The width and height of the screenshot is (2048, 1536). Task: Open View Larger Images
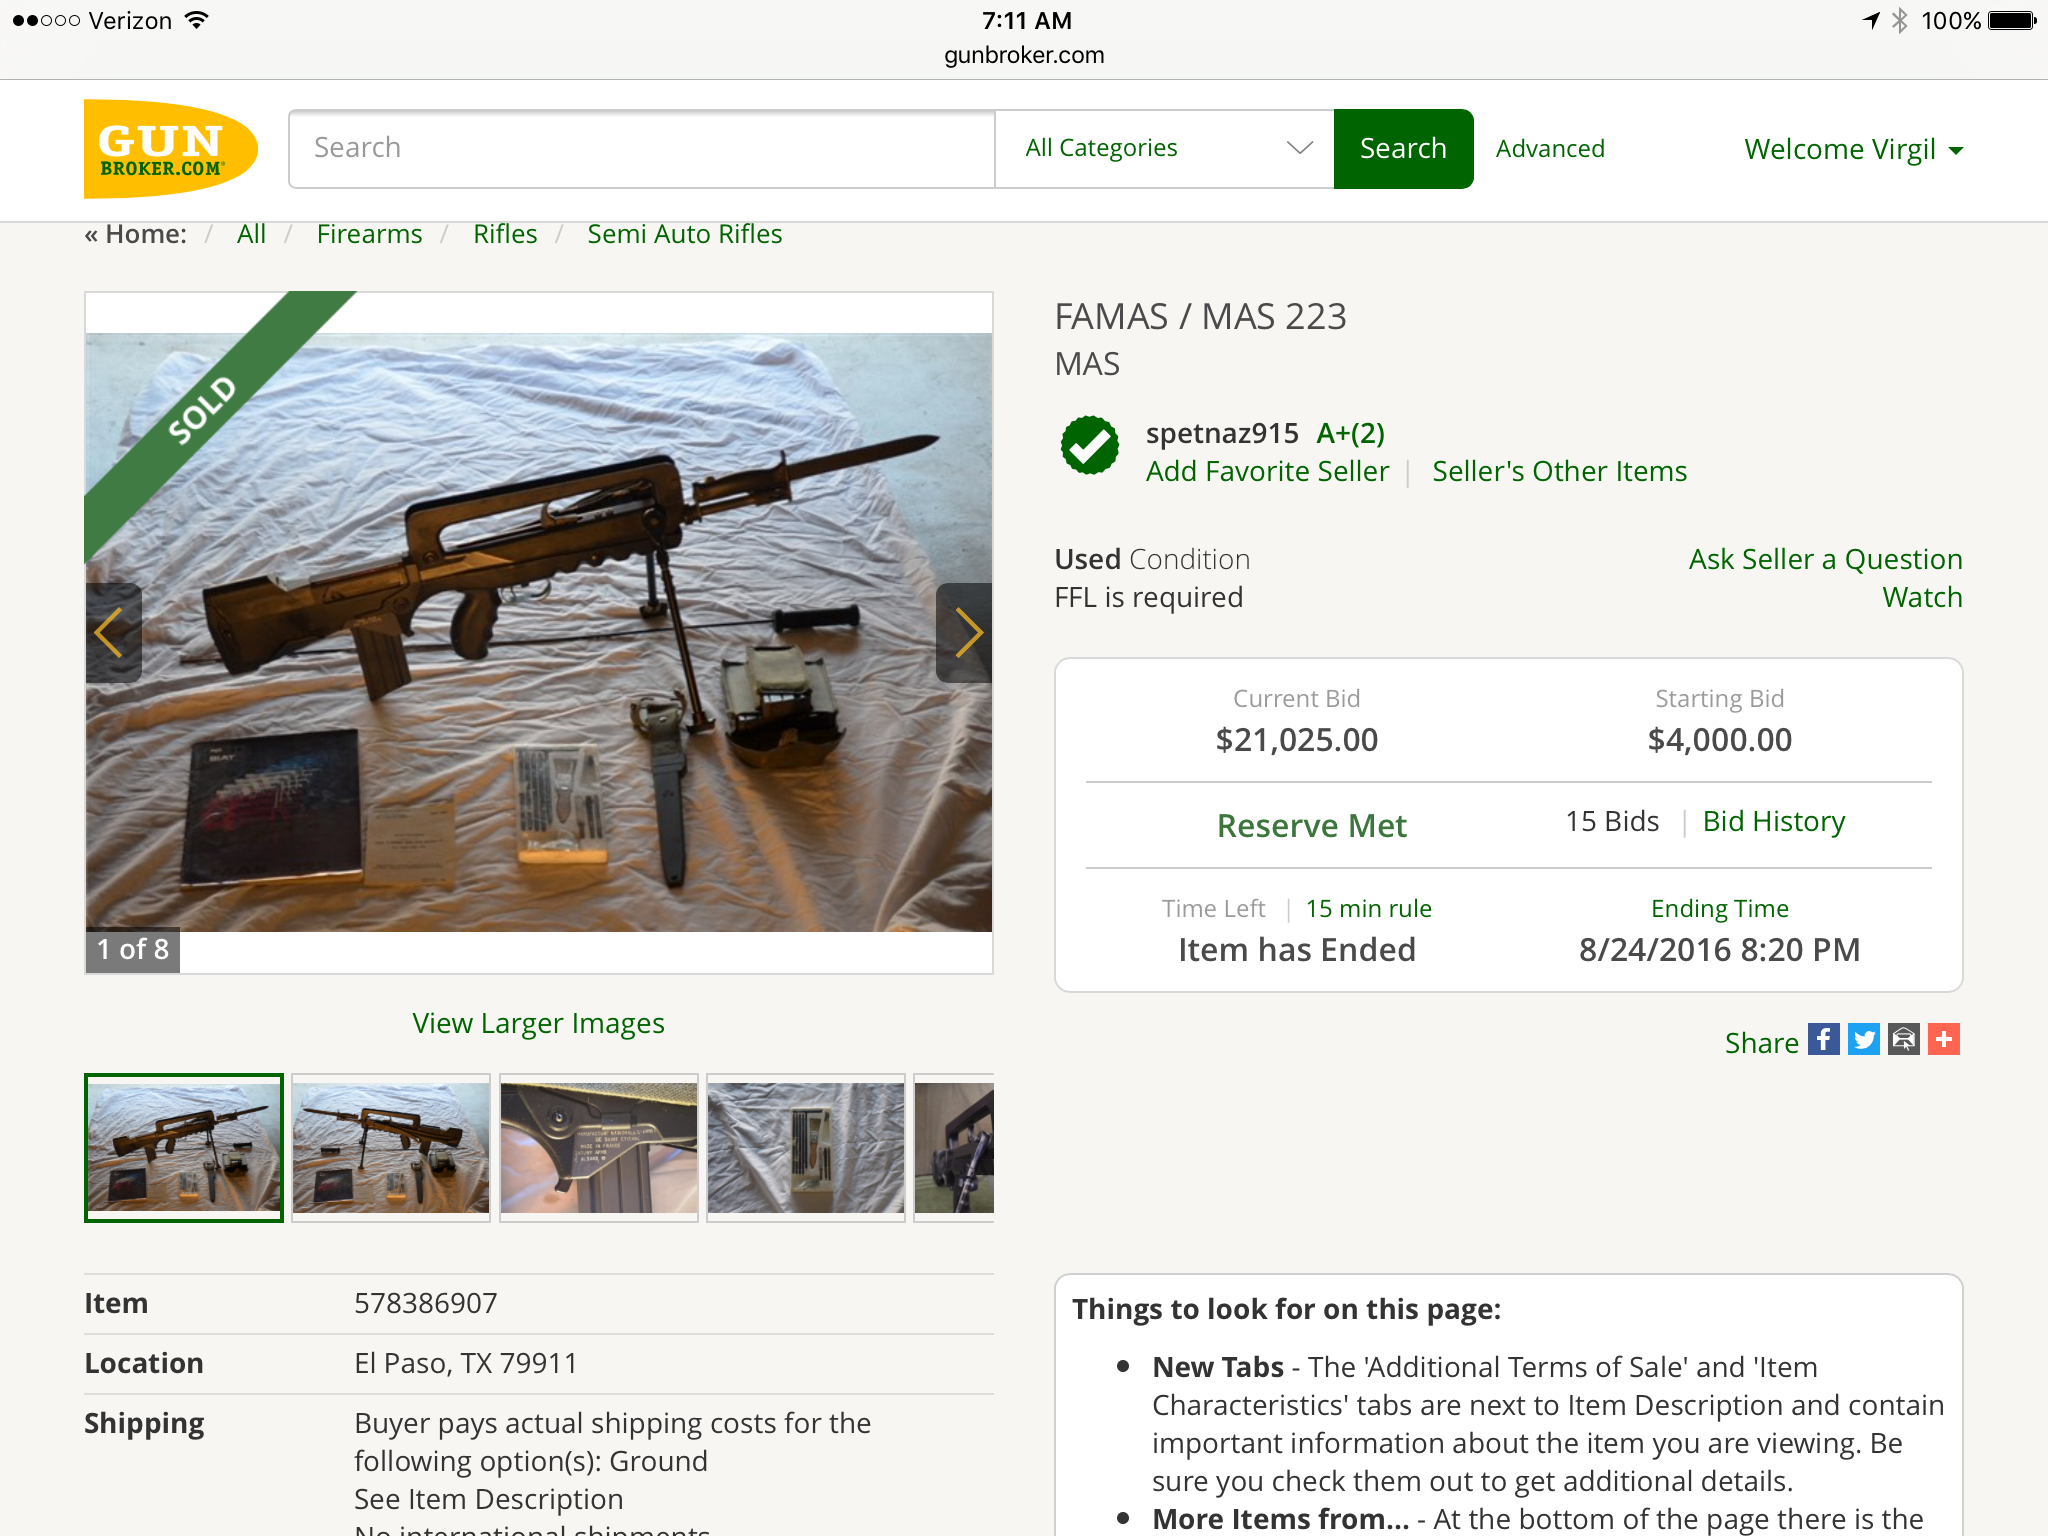538,1023
